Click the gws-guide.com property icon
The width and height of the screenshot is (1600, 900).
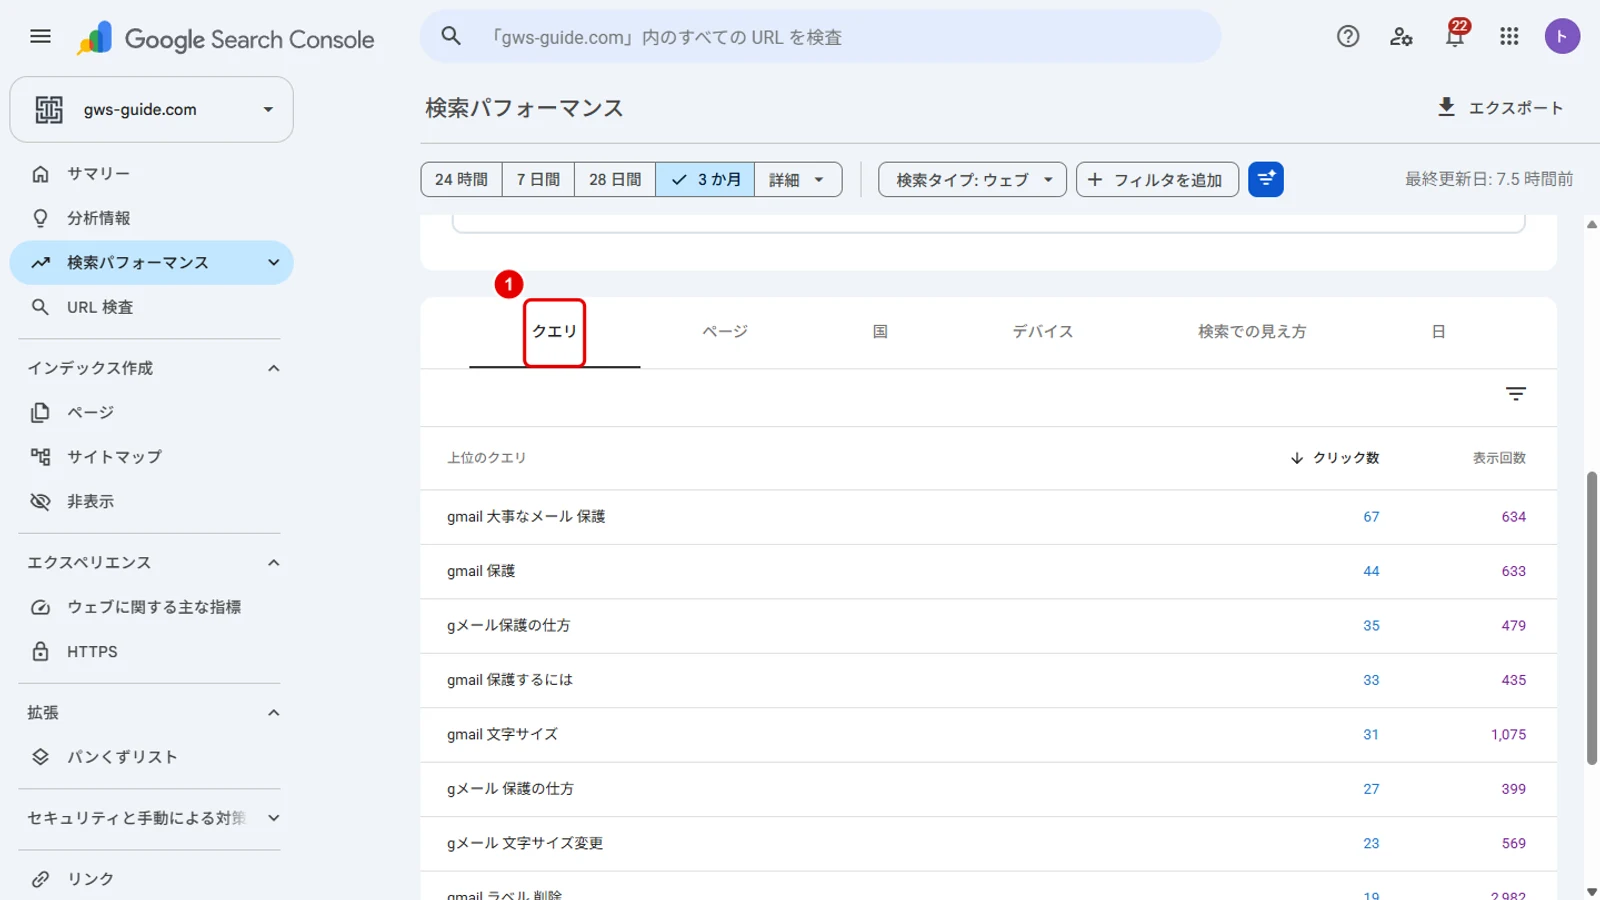click(49, 110)
